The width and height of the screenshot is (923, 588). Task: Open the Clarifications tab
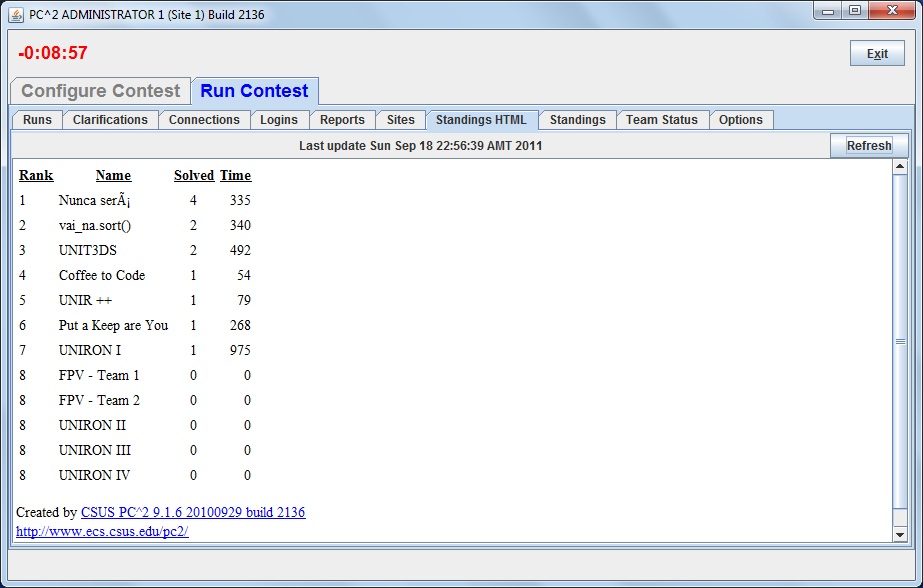pyautogui.click(x=110, y=120)
